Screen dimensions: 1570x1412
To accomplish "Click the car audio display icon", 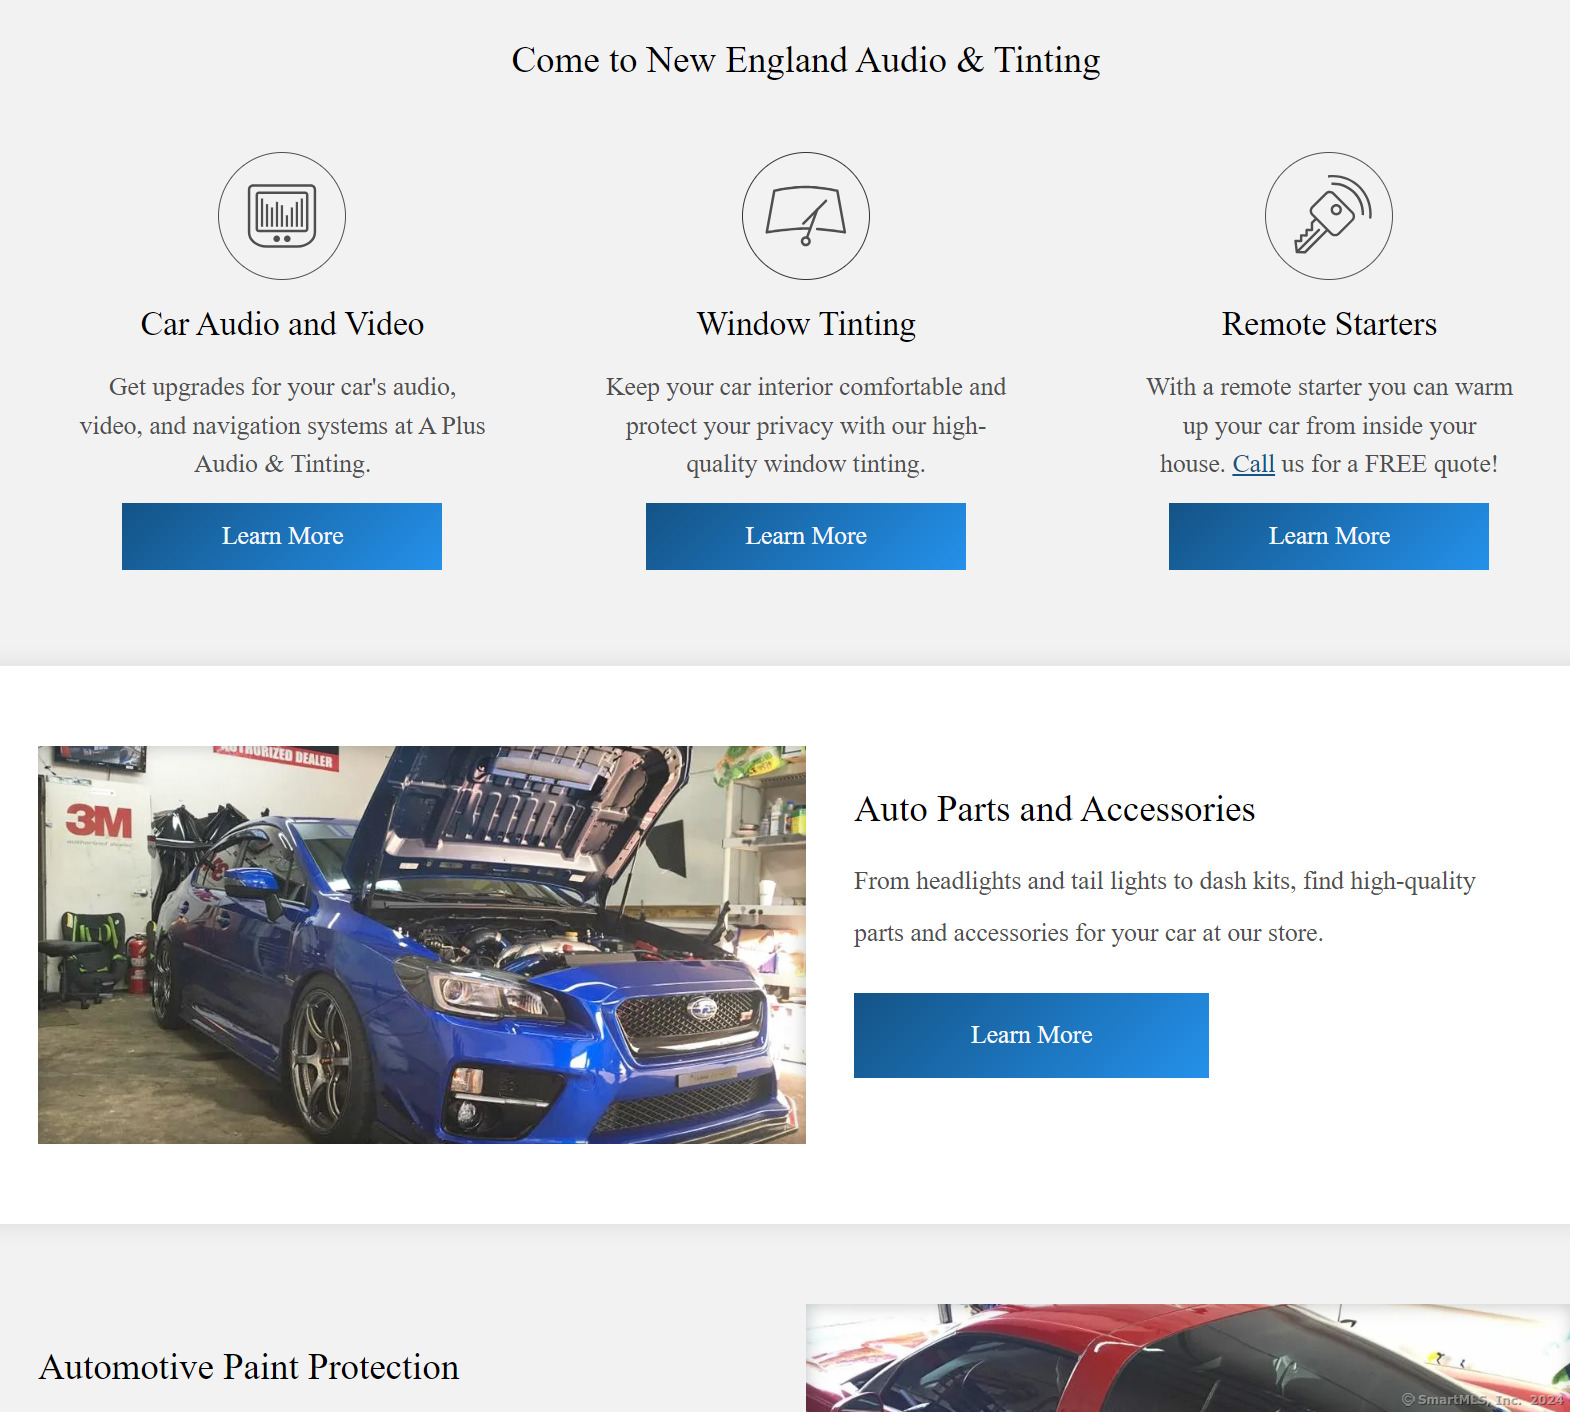I will (x=282, y=216).
